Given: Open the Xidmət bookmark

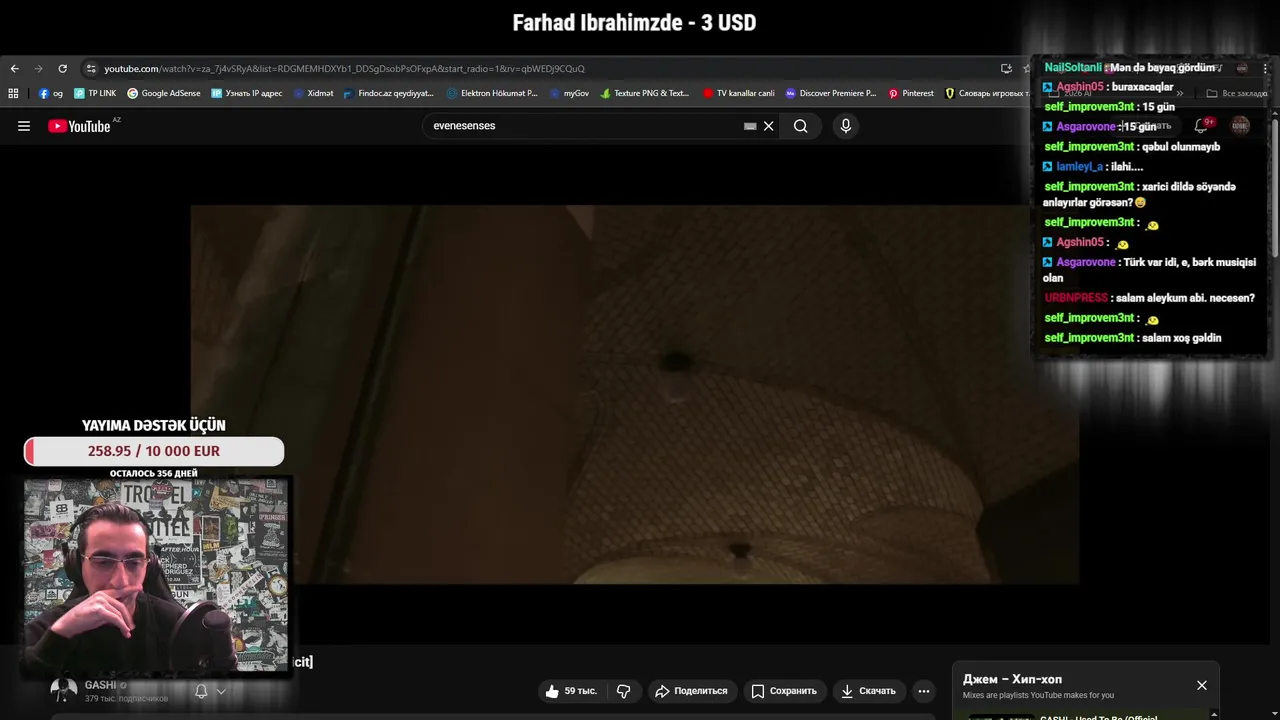Looking at the screenshot, I should 313,93.
